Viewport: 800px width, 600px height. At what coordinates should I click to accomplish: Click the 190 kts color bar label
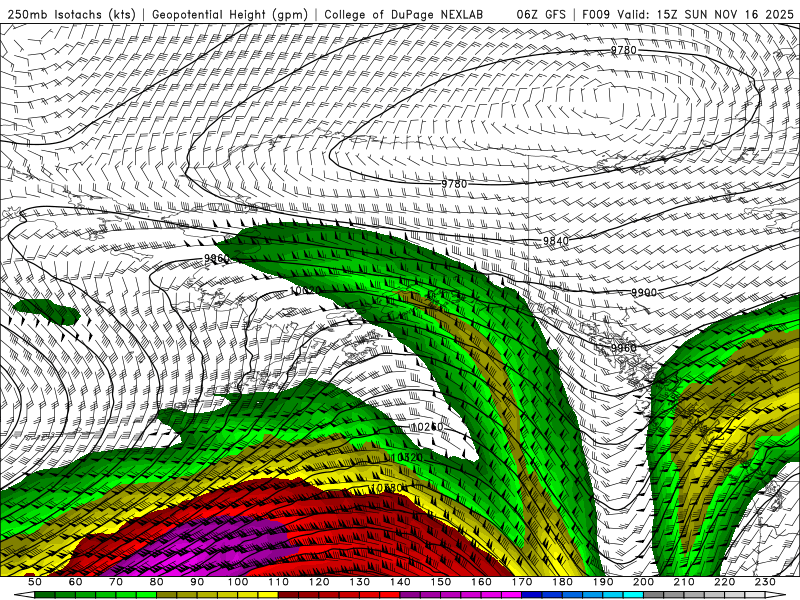pos(603,582)
